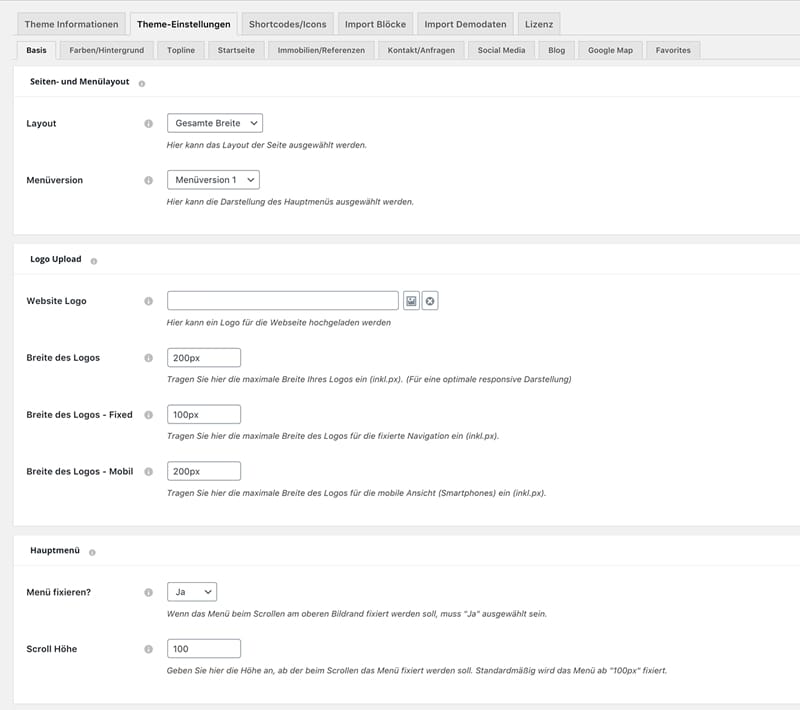This screenshot has width=800, height=710.
Task: Click info icon next to Scroll Höhe
Action: [148, 649]
